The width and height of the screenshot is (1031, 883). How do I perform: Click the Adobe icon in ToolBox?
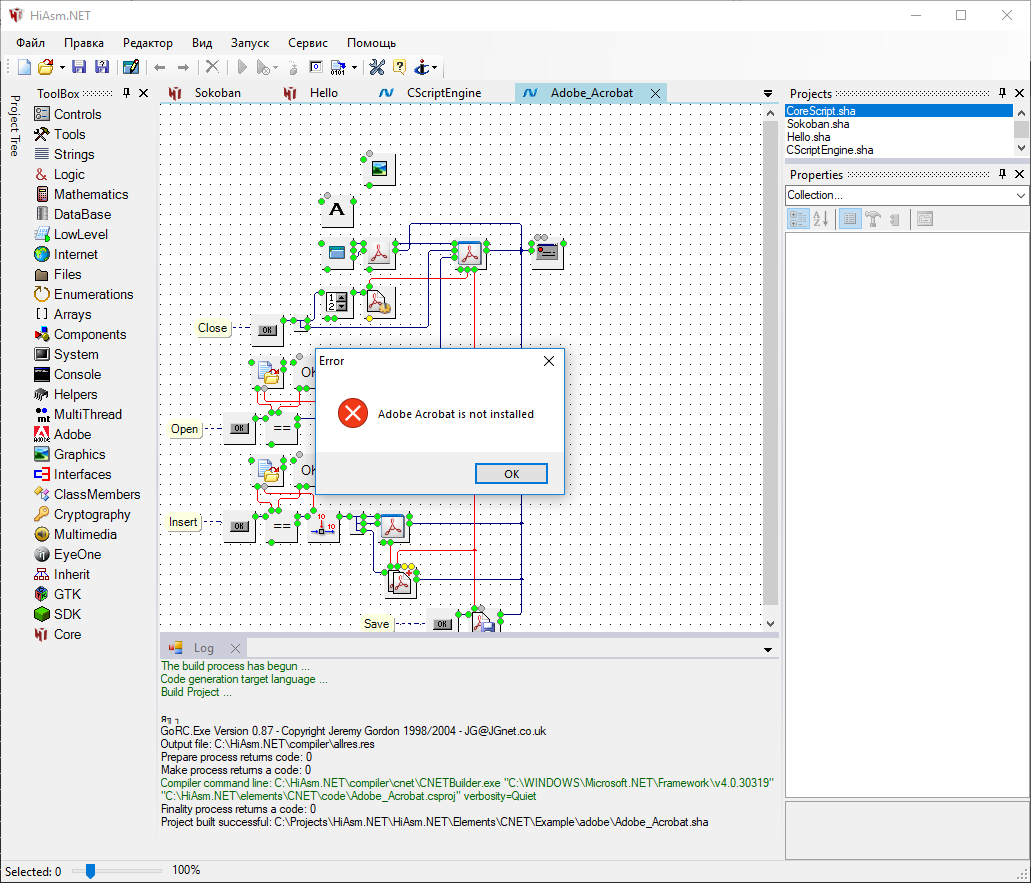point(42,434)
